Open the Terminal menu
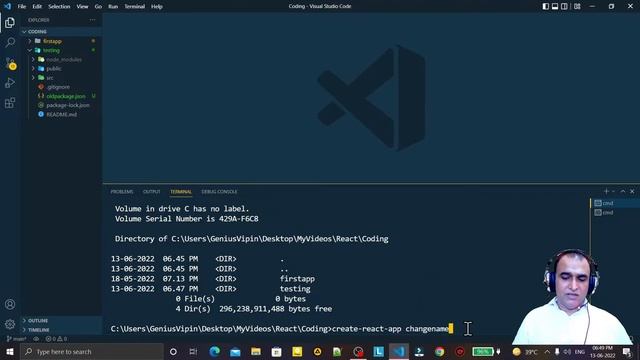The height and width of the screenshot is (360, 640). click(135, 7)
